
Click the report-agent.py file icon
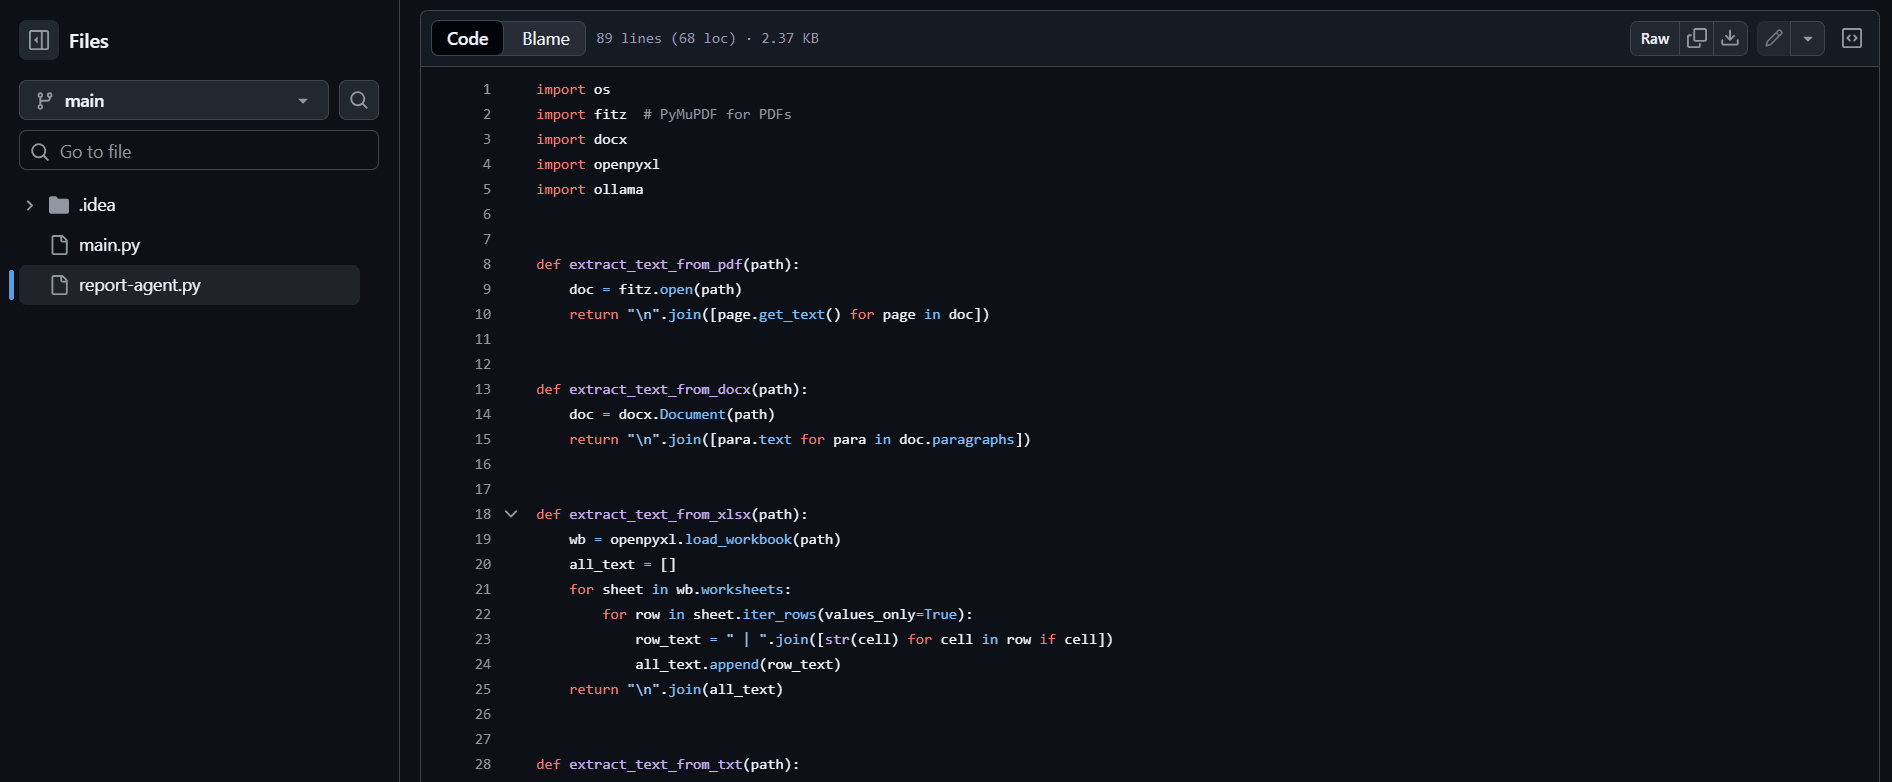point(59,285)
